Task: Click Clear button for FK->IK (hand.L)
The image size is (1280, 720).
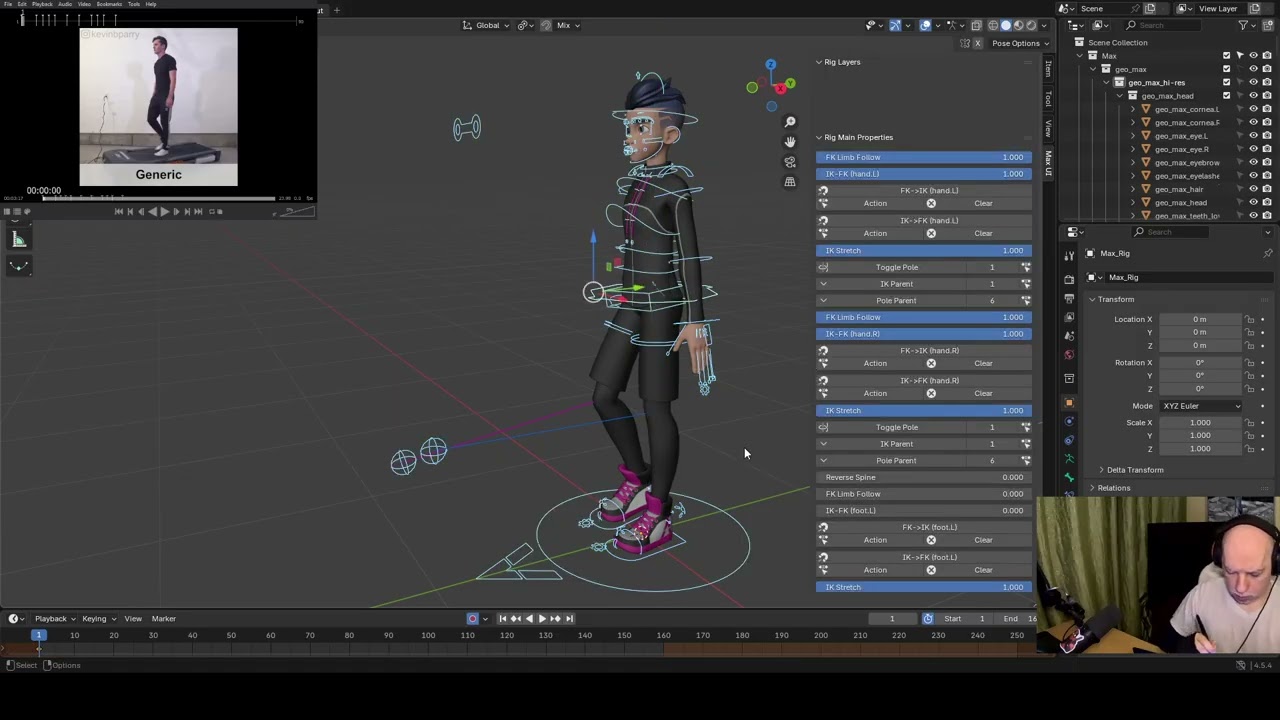Action: [983, 203]
